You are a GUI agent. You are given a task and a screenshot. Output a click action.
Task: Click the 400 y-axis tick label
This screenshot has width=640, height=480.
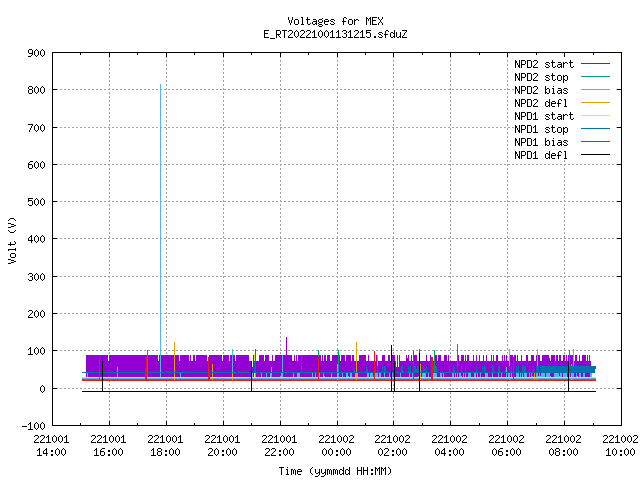36,239
